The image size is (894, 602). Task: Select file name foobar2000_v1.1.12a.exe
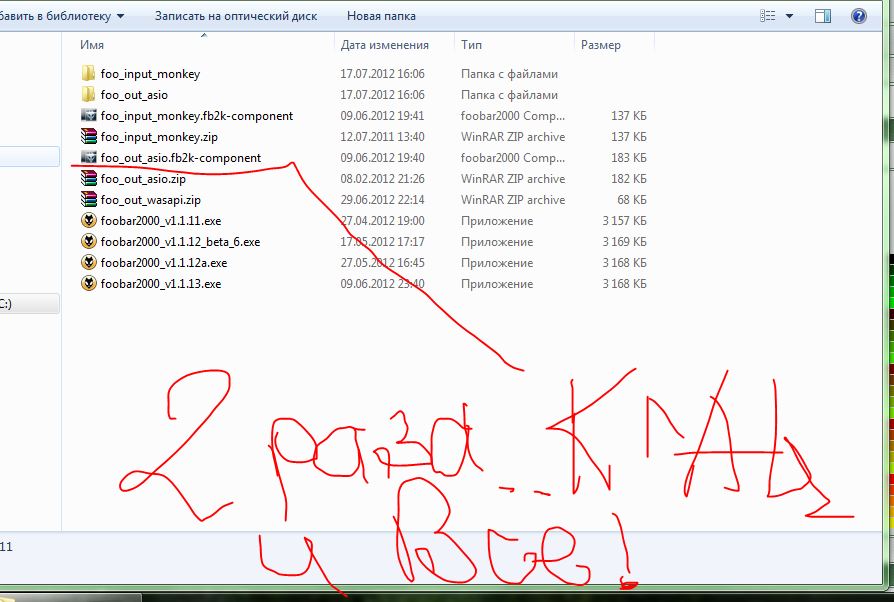[x=164, y=263]
